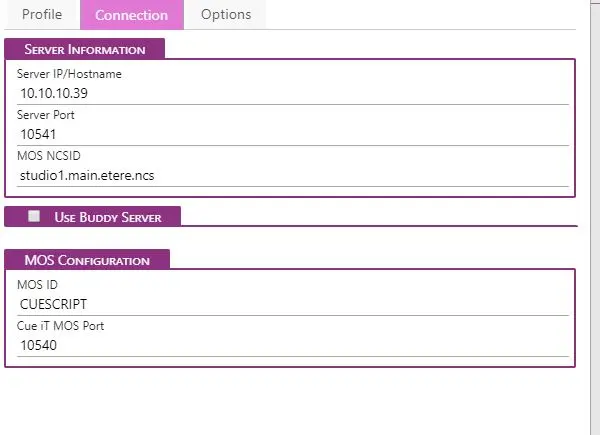Click the MOS Configuration section header

tap(87, 260)
